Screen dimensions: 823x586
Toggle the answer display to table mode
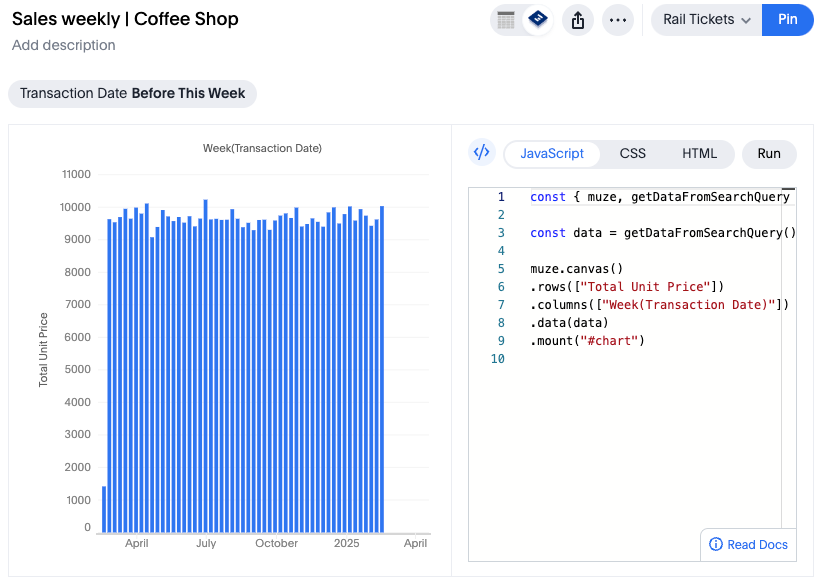point(506,20)
